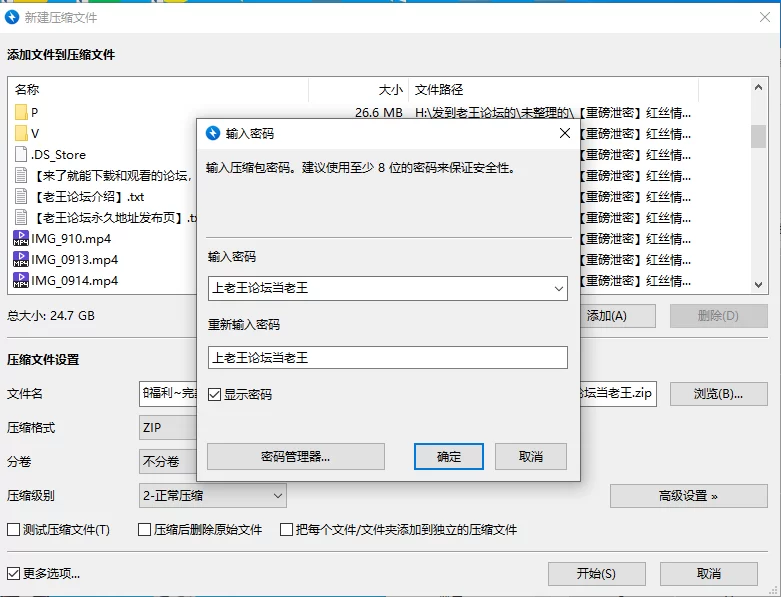This screenshot has height=597, width=781.
Task: Select the .DS_Store file name
Action: [x=58, y=155]
